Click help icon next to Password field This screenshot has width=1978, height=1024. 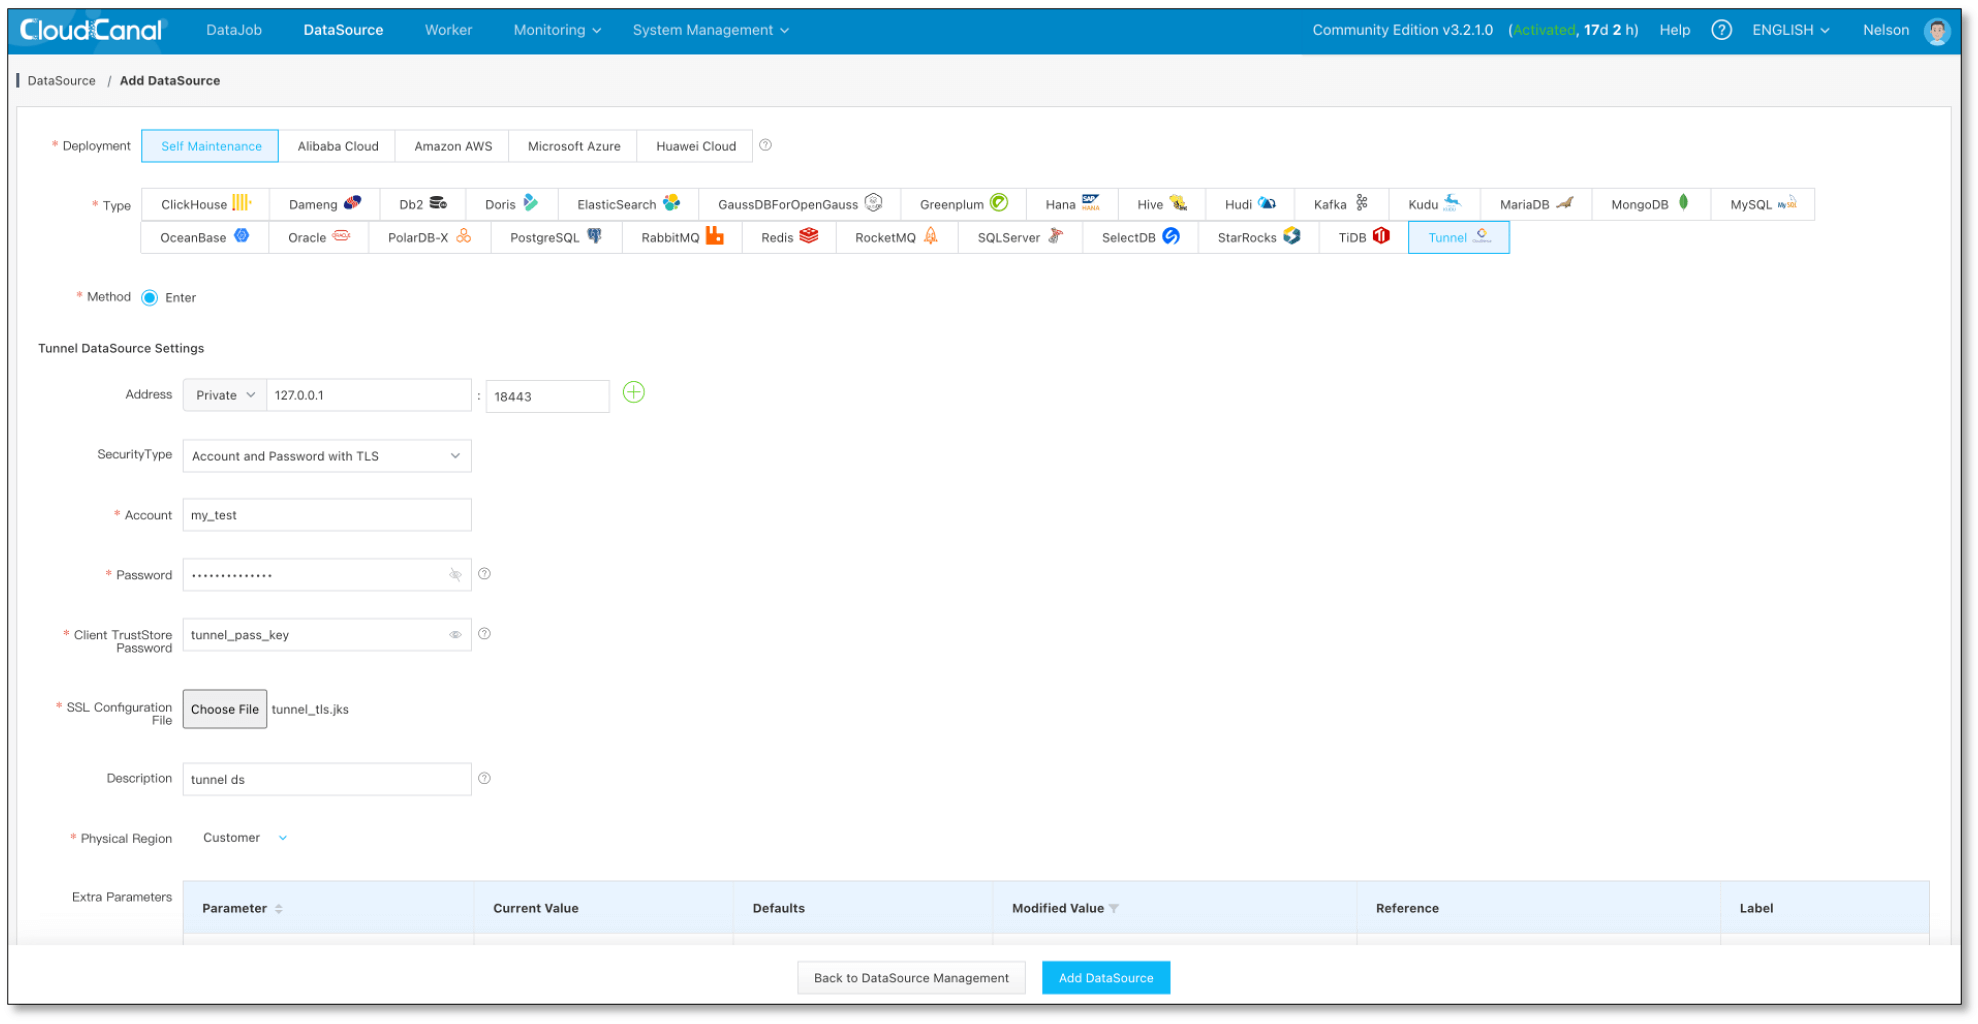point(484,574)
